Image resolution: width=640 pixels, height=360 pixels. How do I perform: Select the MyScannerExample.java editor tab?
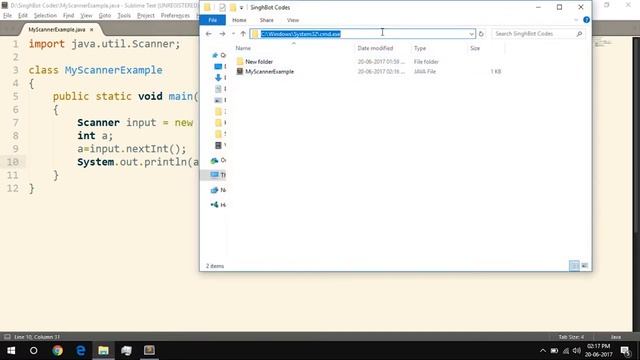click(x=57, y=29)
